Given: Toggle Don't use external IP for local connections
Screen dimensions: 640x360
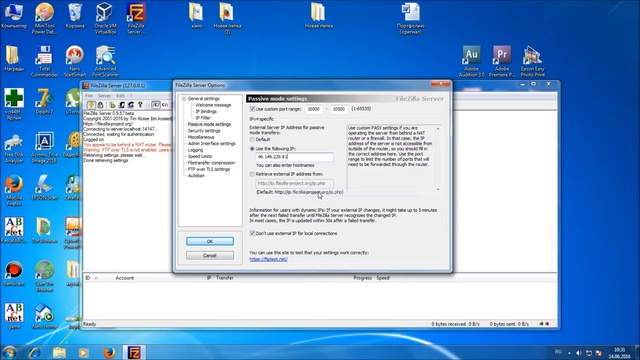Looking at the screenshot, I should pyautogui.click(x=252, y=233).
